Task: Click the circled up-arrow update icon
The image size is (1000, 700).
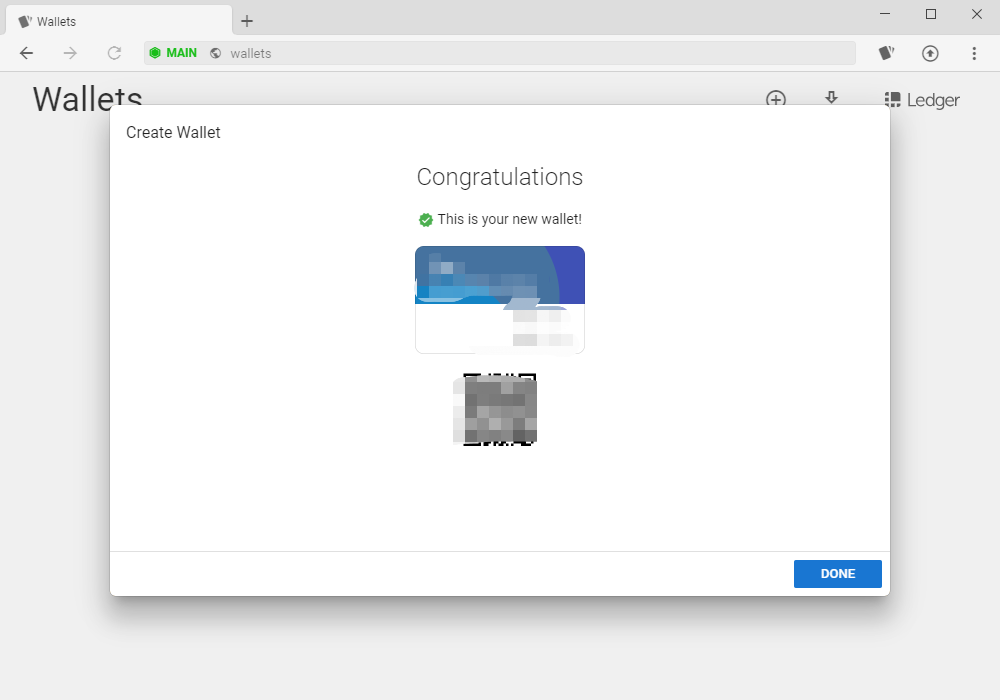Action: point(930,53)
